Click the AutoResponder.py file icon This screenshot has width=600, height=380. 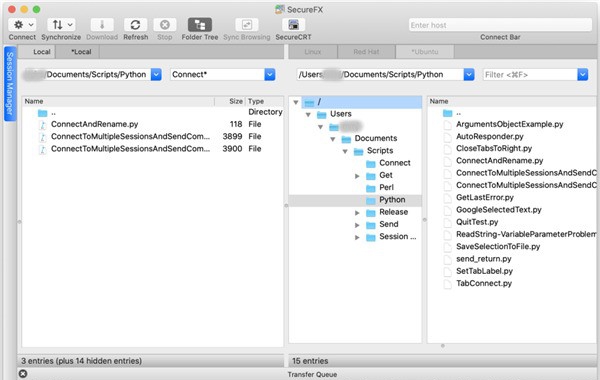(447, 137)
